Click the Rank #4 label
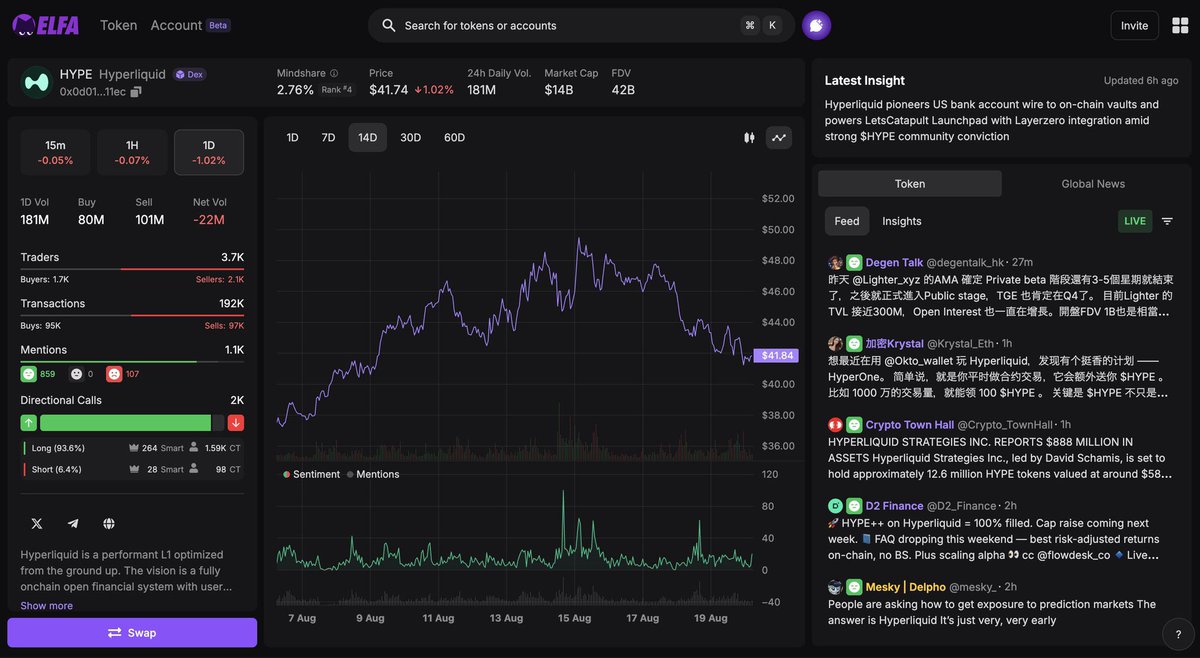The width and height of the screenshot is (1200, 658). click(x=337, y=90)
